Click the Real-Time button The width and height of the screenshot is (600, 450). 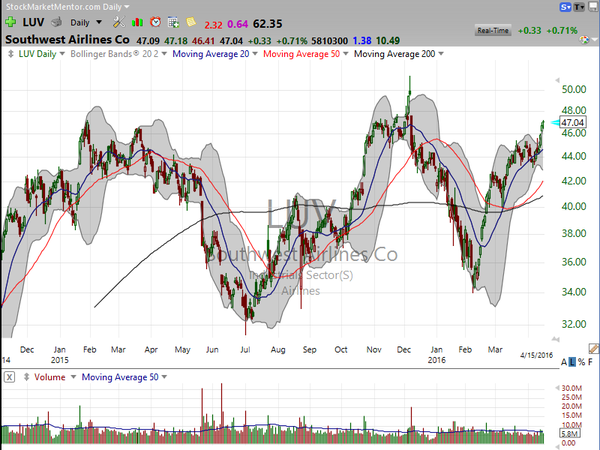493,30
